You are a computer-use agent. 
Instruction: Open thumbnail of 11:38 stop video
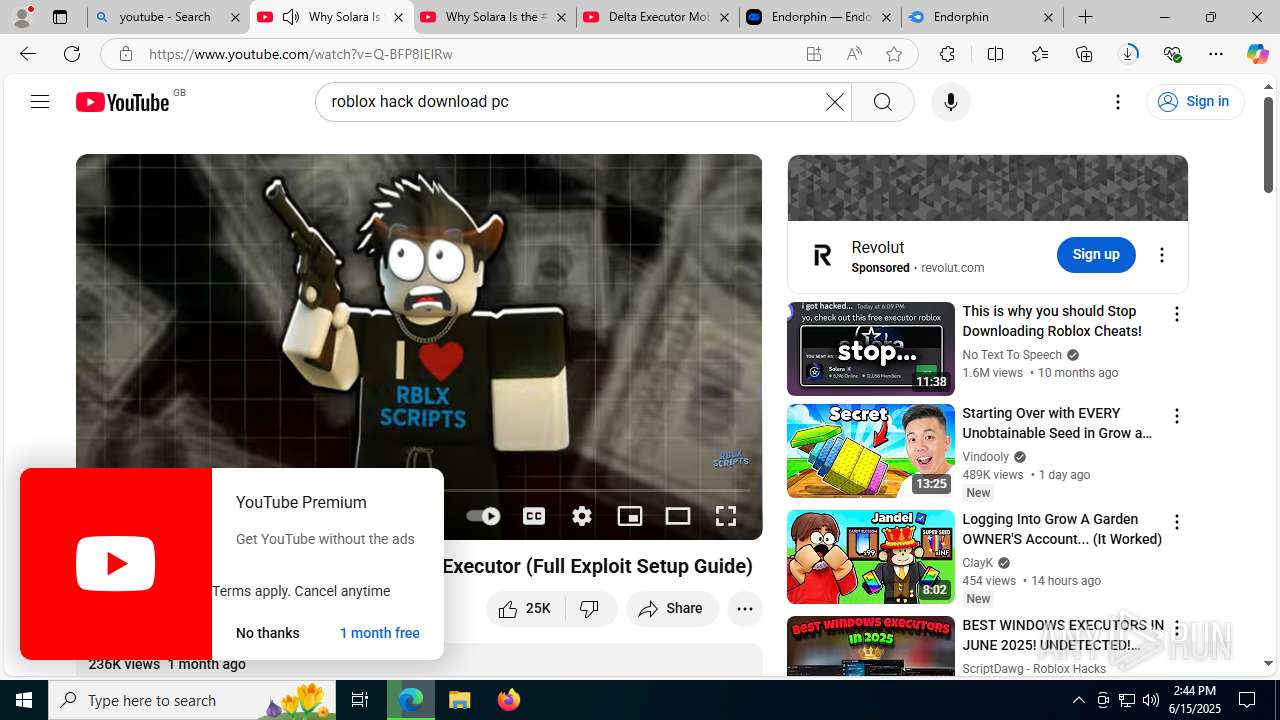[x=871, y=349]
